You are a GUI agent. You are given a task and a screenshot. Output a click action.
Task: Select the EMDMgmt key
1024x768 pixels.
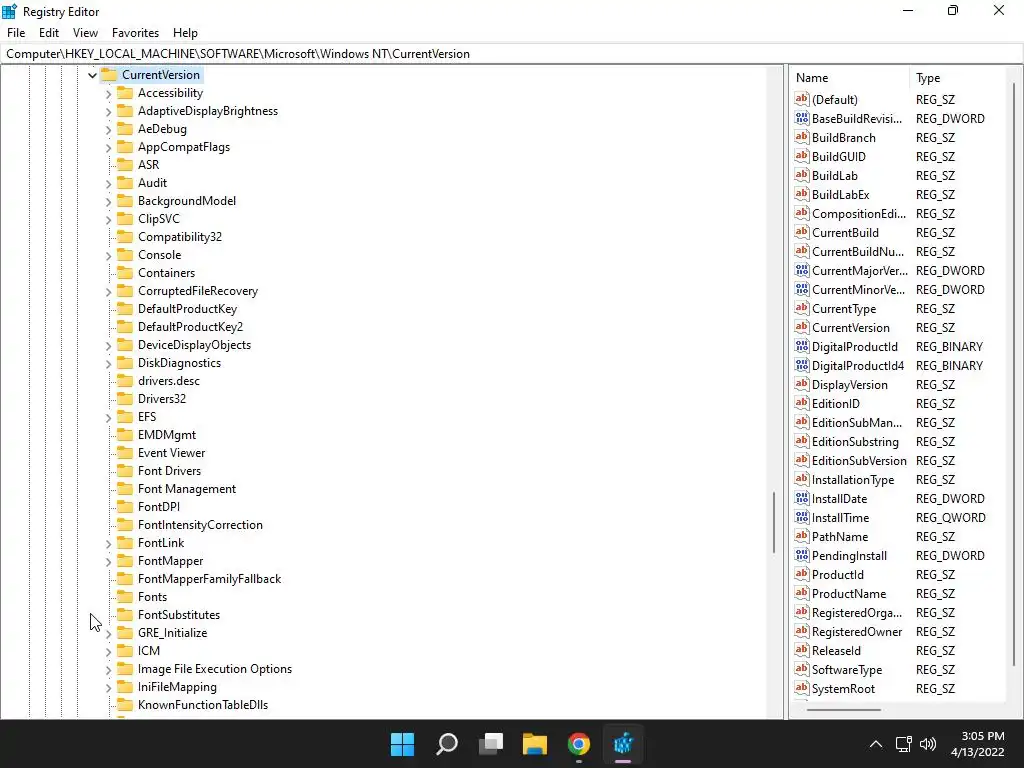[167, 434]
